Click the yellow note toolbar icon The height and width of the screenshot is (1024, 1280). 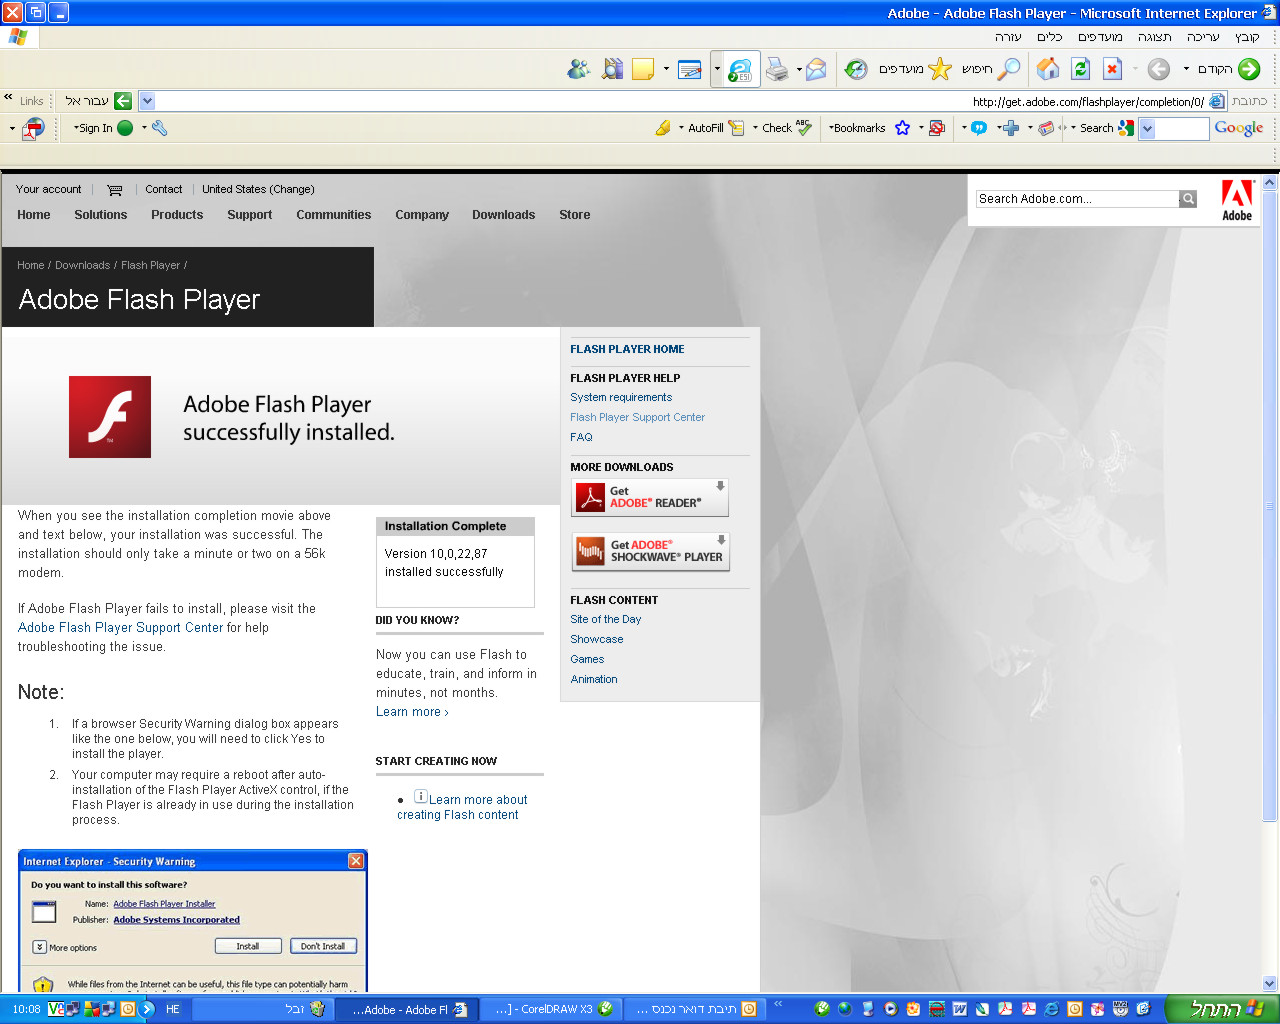[643, 69]
